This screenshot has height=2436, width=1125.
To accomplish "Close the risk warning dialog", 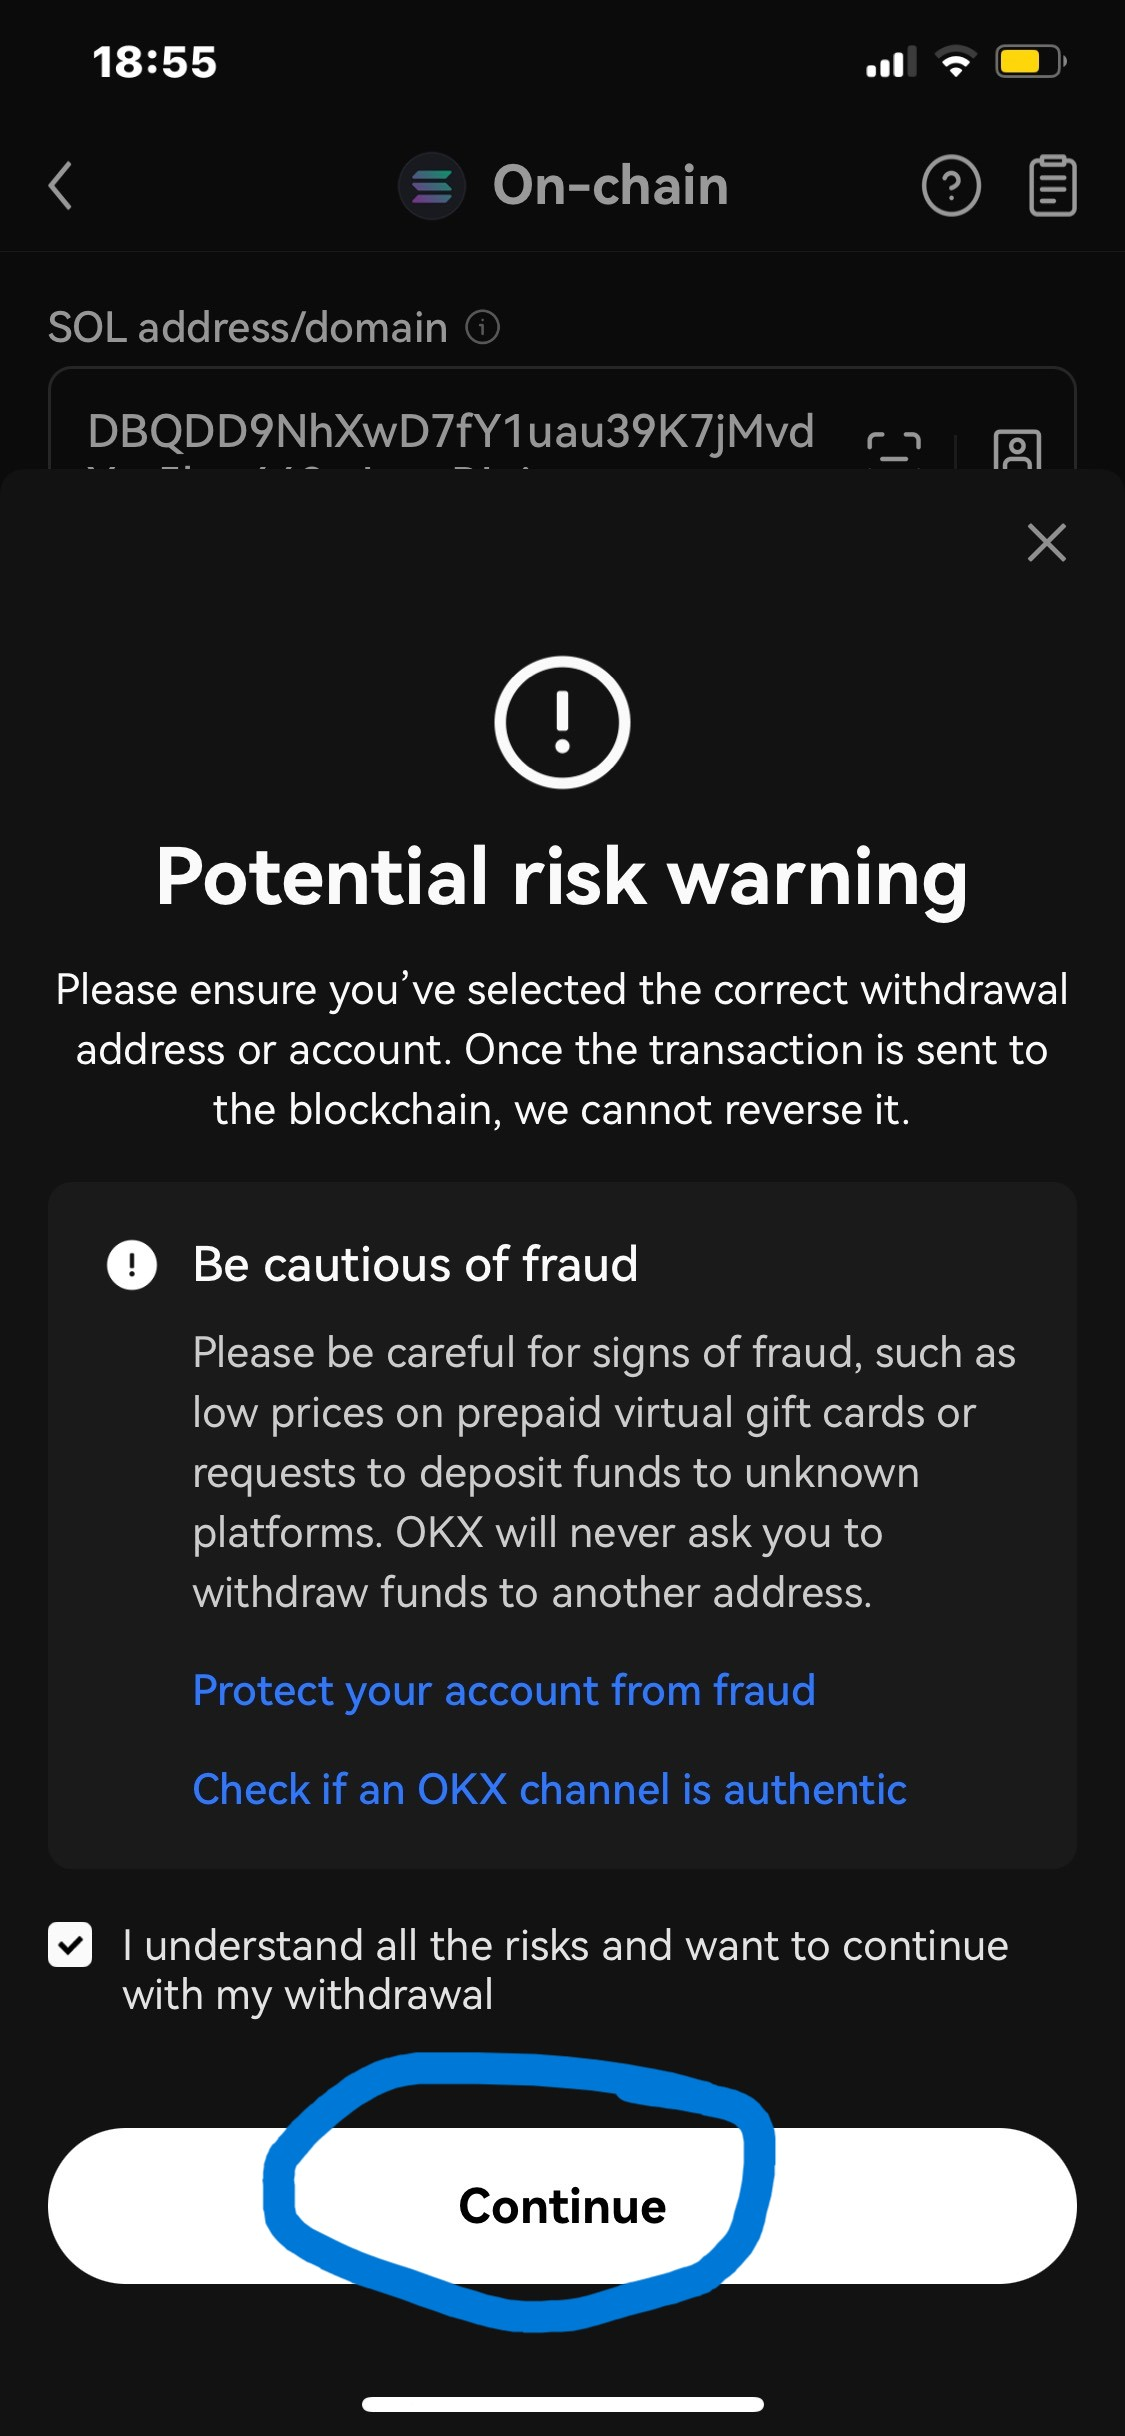I will click(1046, 543).
